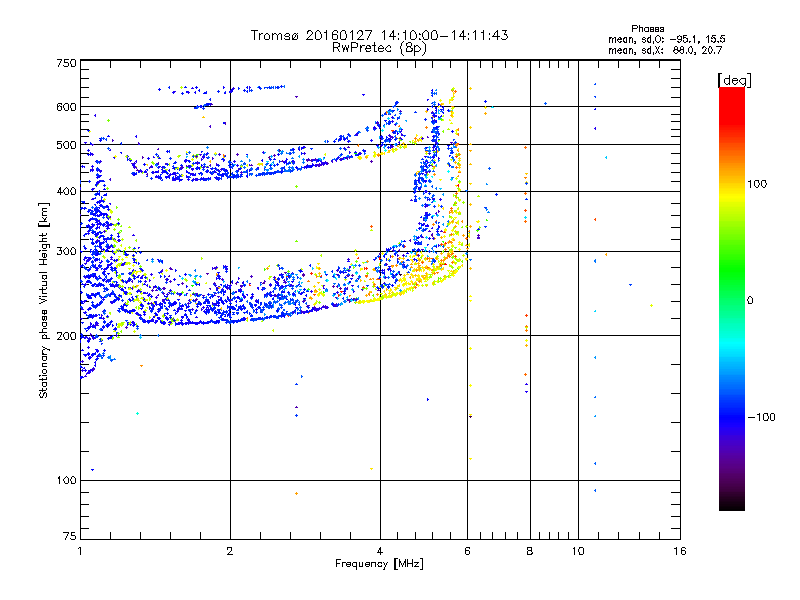This screenshot has height=600, width=800.
Task: Click the '[deg]' colorbar unit label
Action: [734, 80]
